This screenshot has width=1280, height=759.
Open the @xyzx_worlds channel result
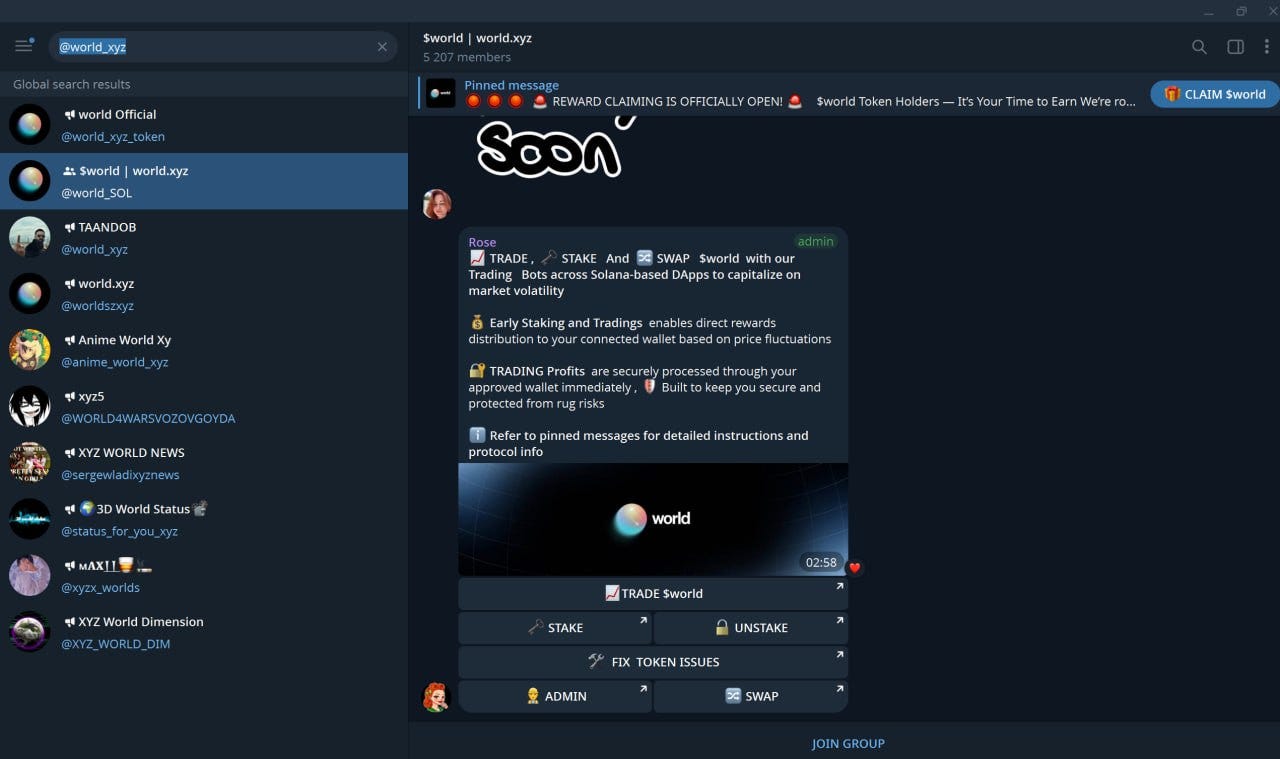tap(204, 576)
